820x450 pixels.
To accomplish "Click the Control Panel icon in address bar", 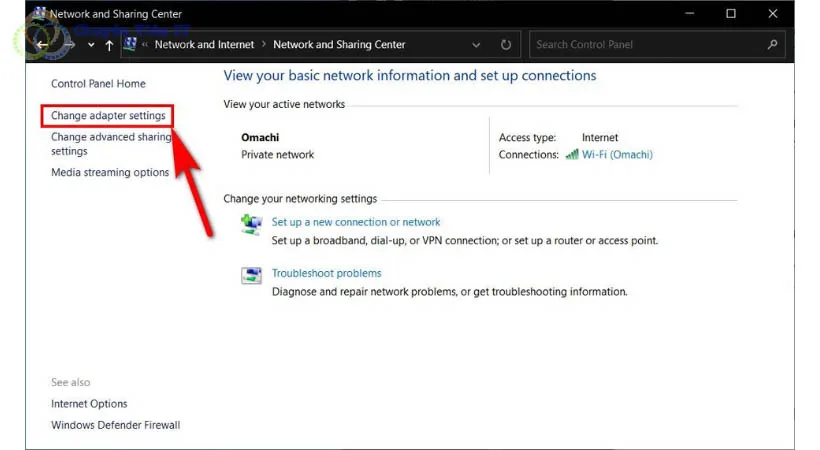I will [130, 45].
